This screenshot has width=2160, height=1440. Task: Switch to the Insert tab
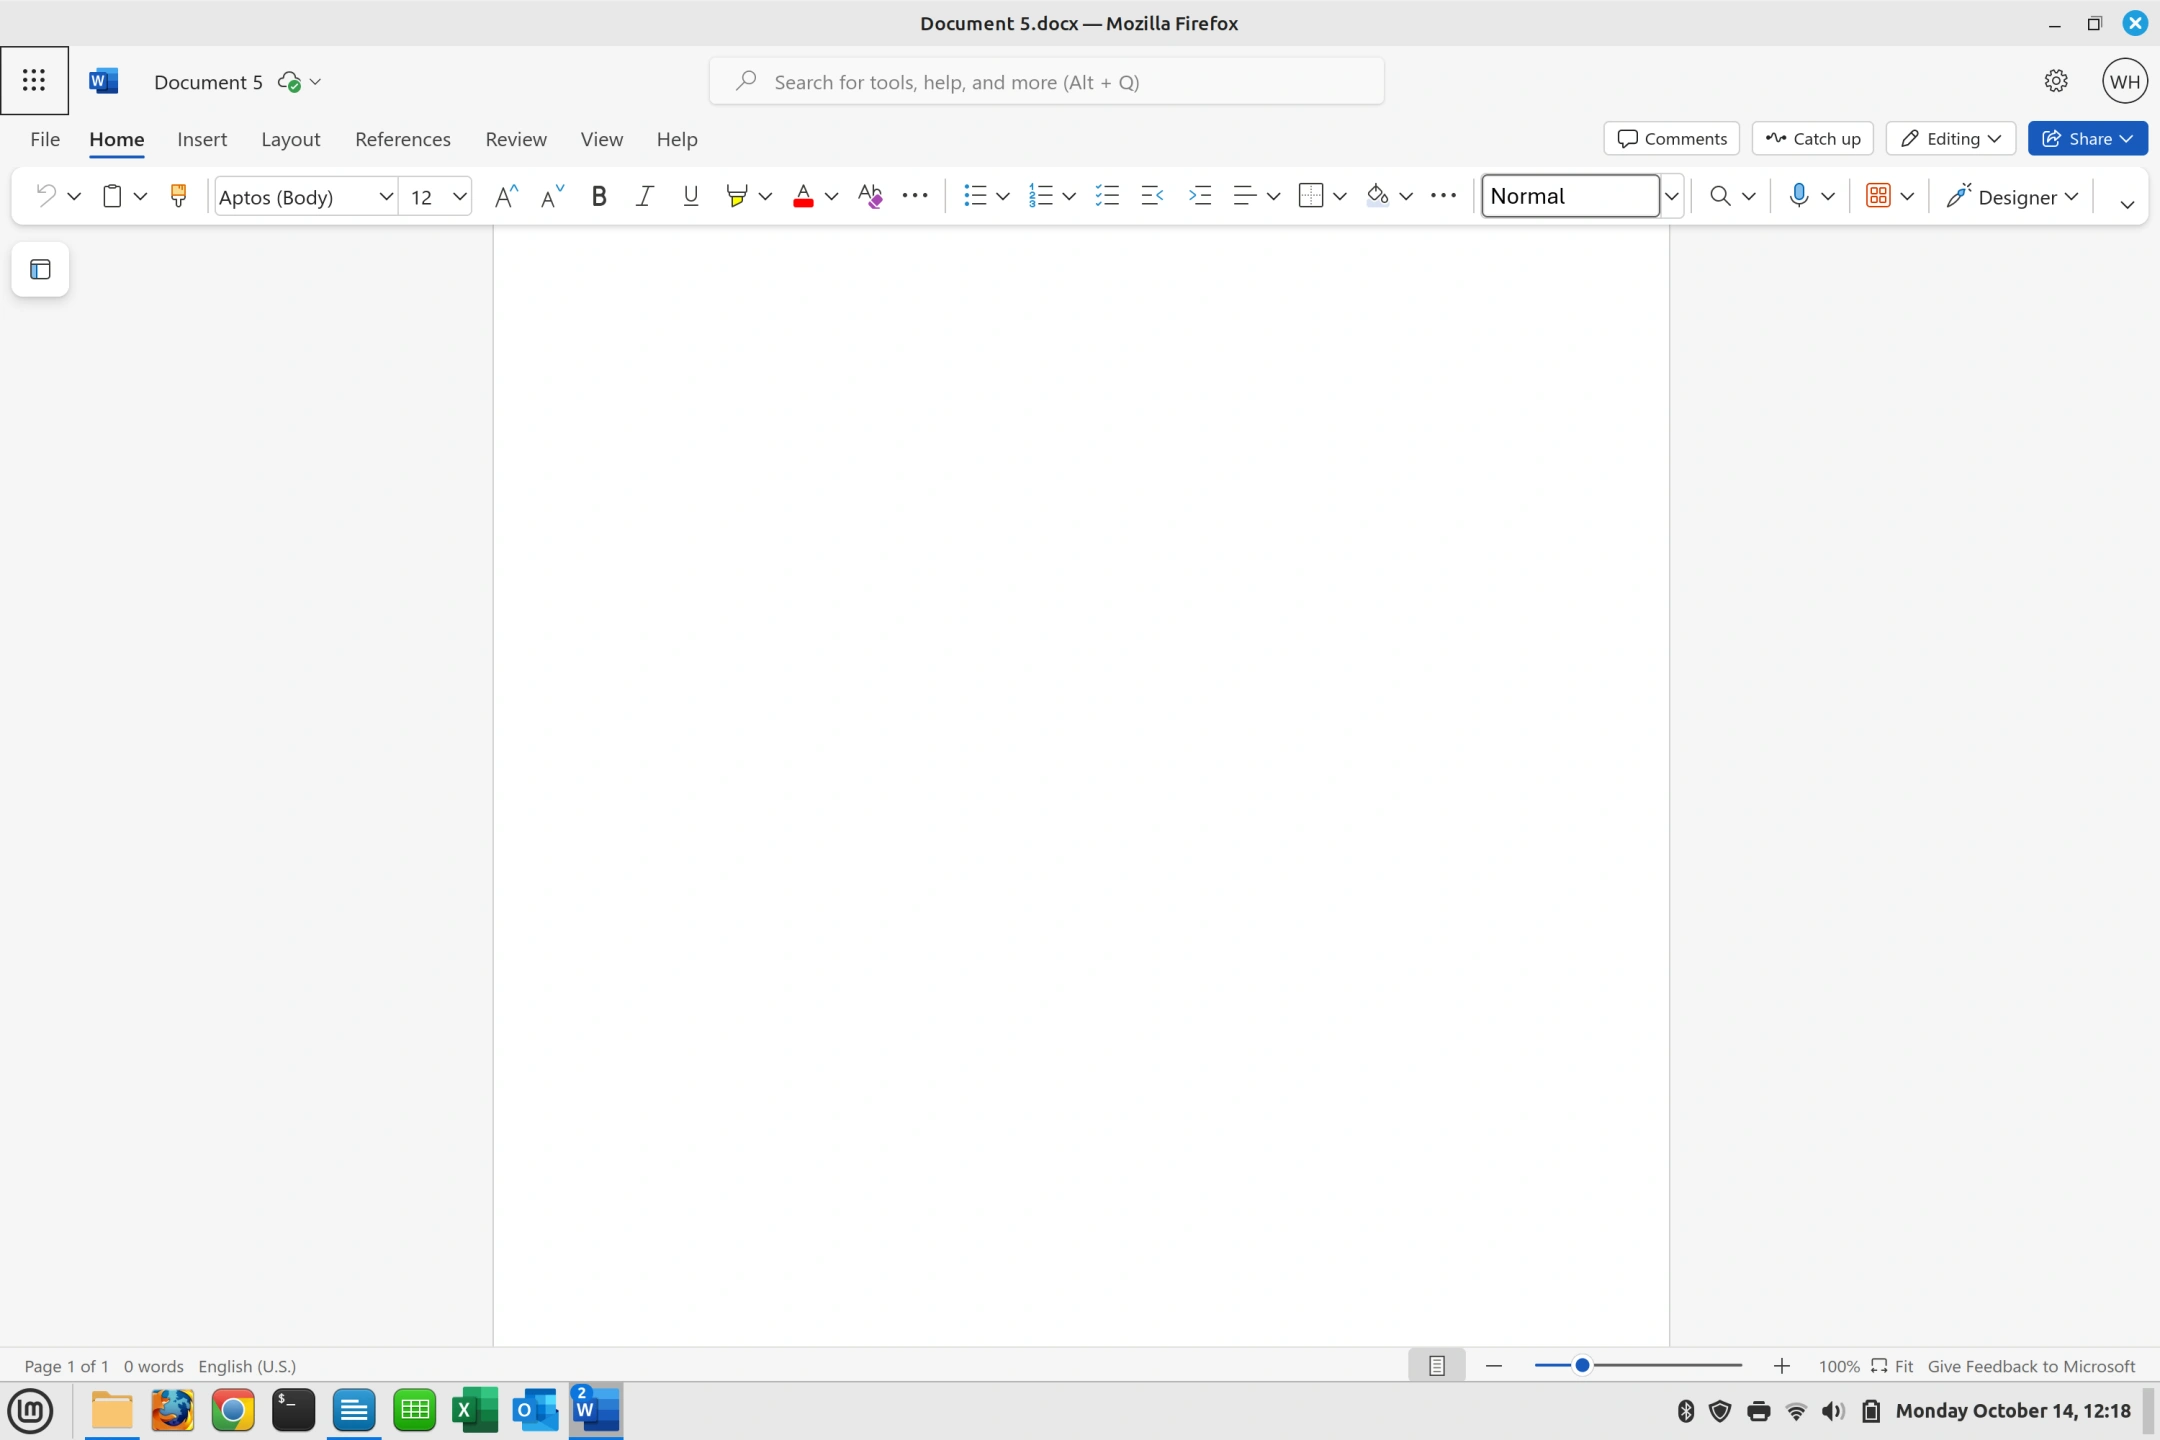coord(202,139)
